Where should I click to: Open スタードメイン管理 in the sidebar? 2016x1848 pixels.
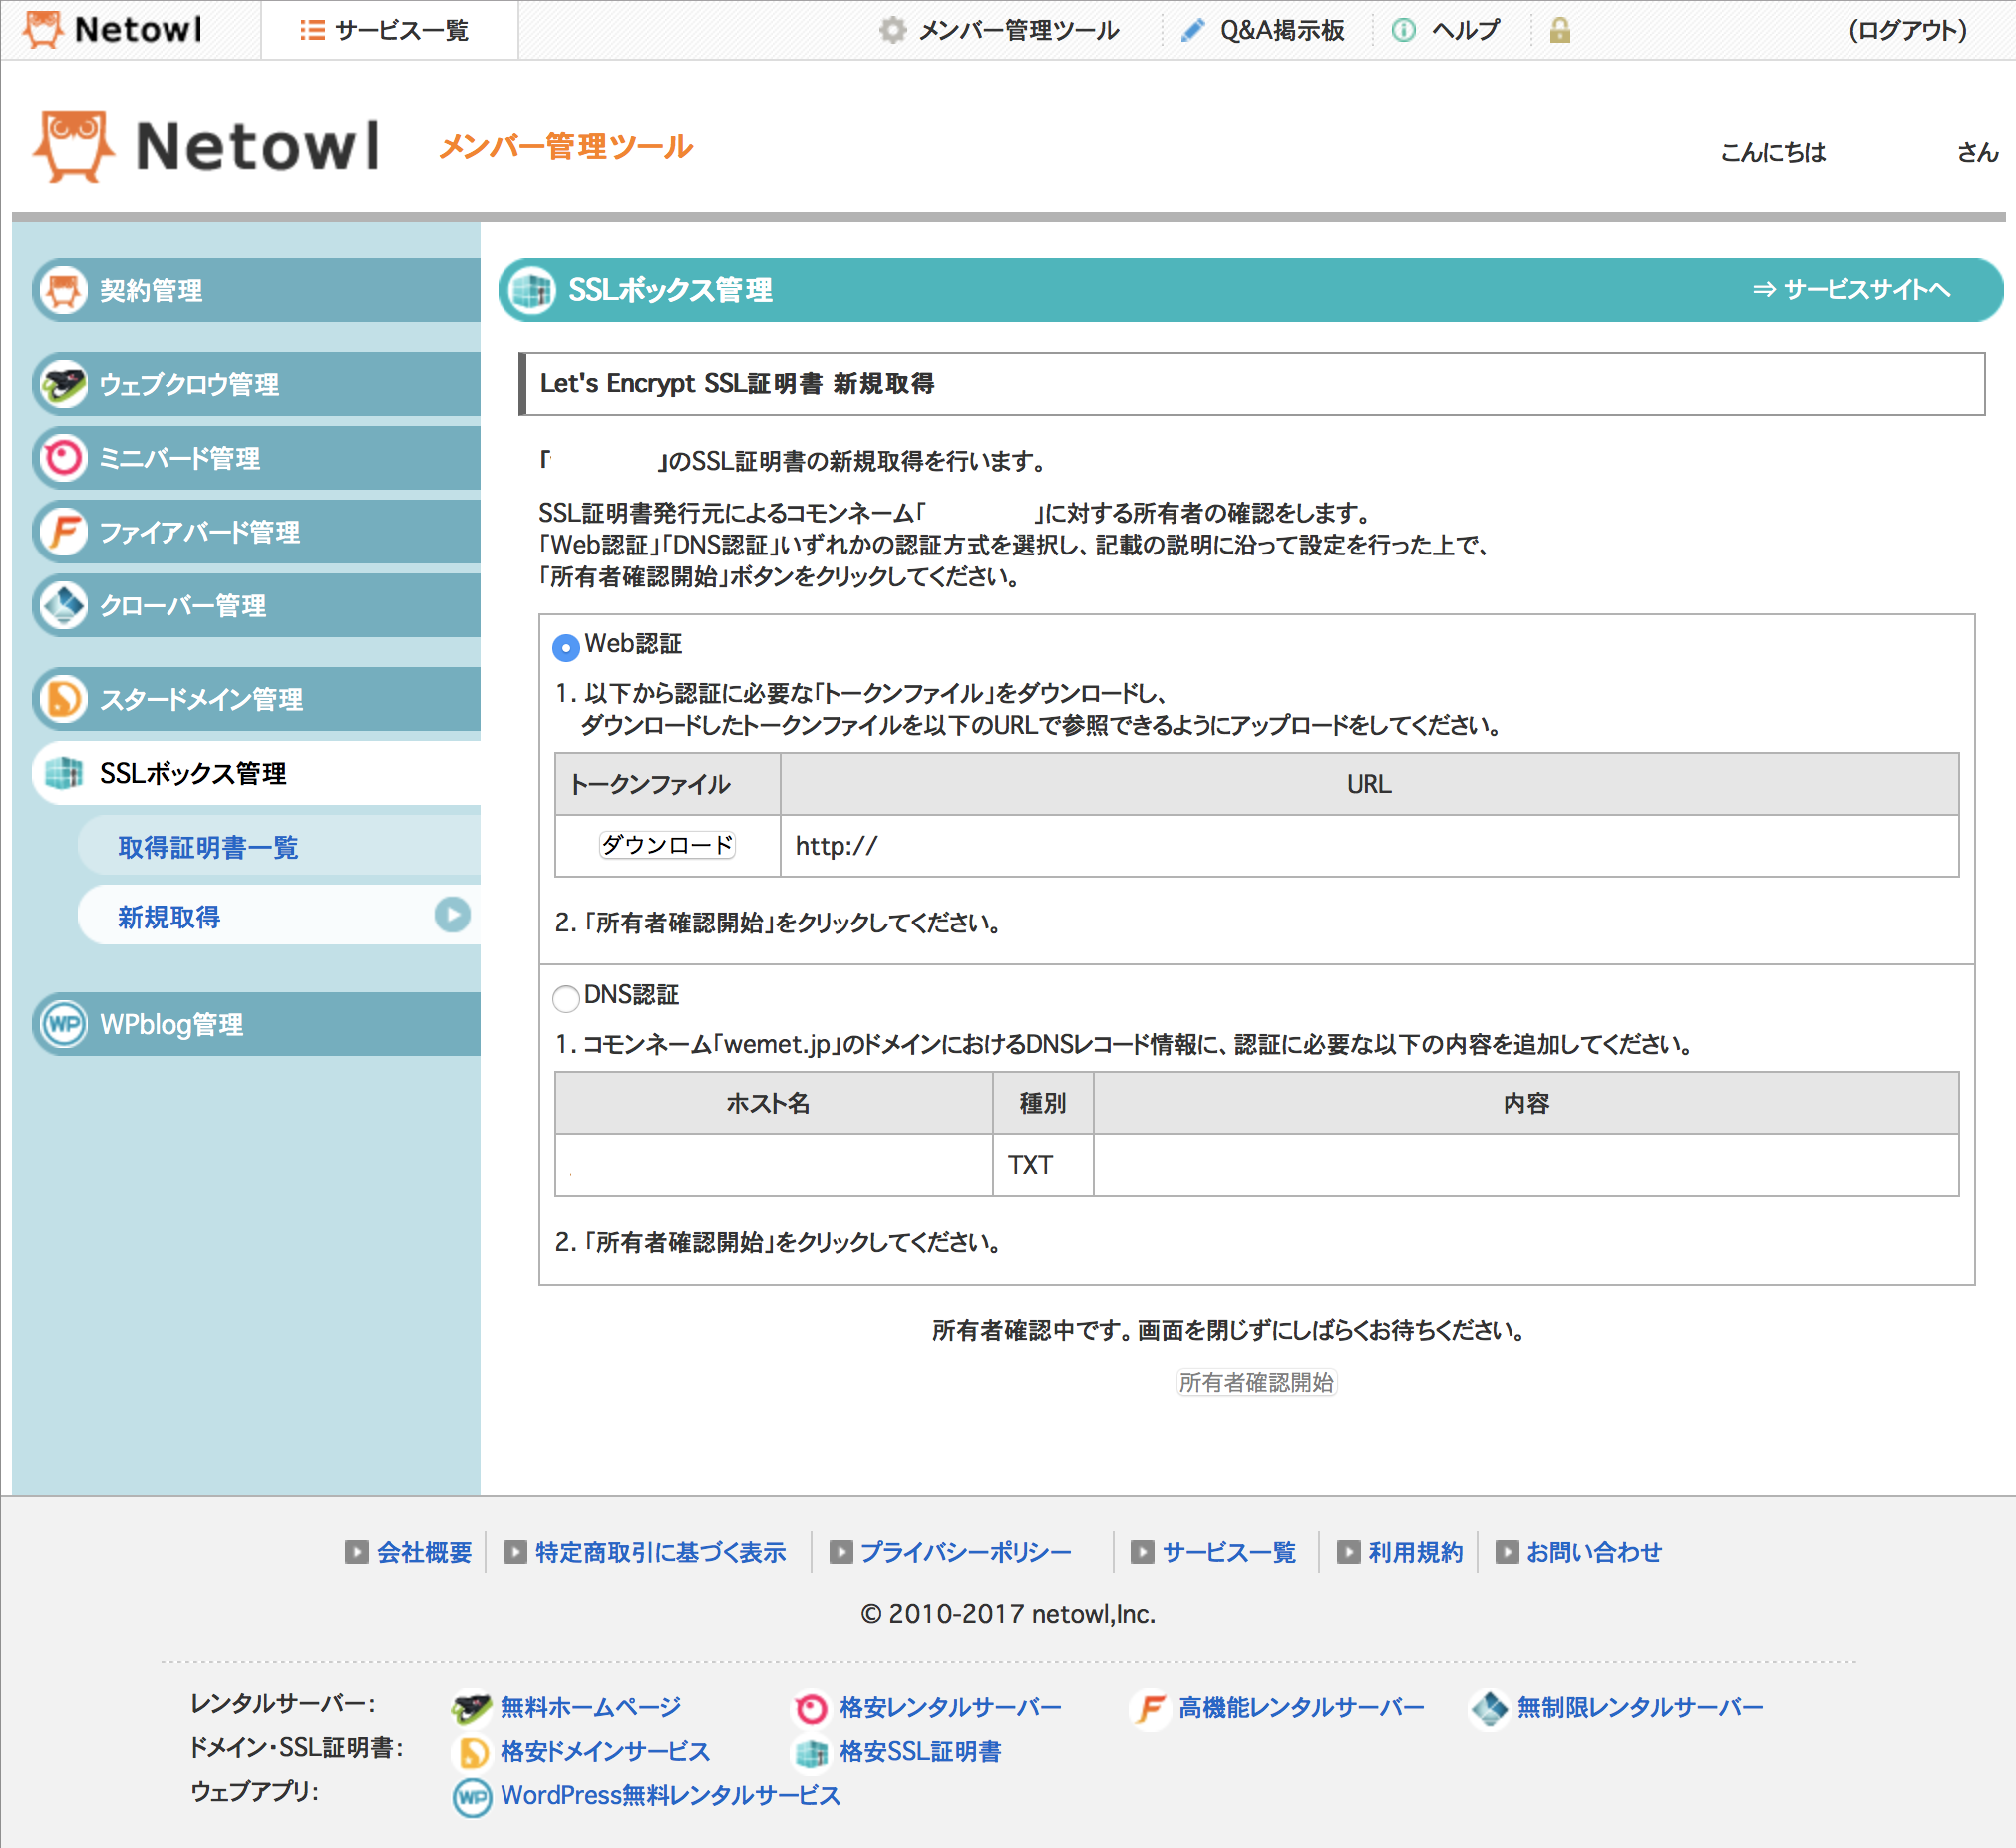pyautogui.click(x=256, y=699)
